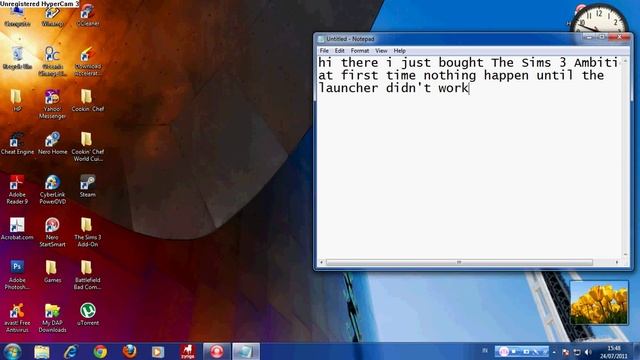The image size is (640, 360).
Task: Close the Untitled Notepad window
Action: click(x=620, y=37)
